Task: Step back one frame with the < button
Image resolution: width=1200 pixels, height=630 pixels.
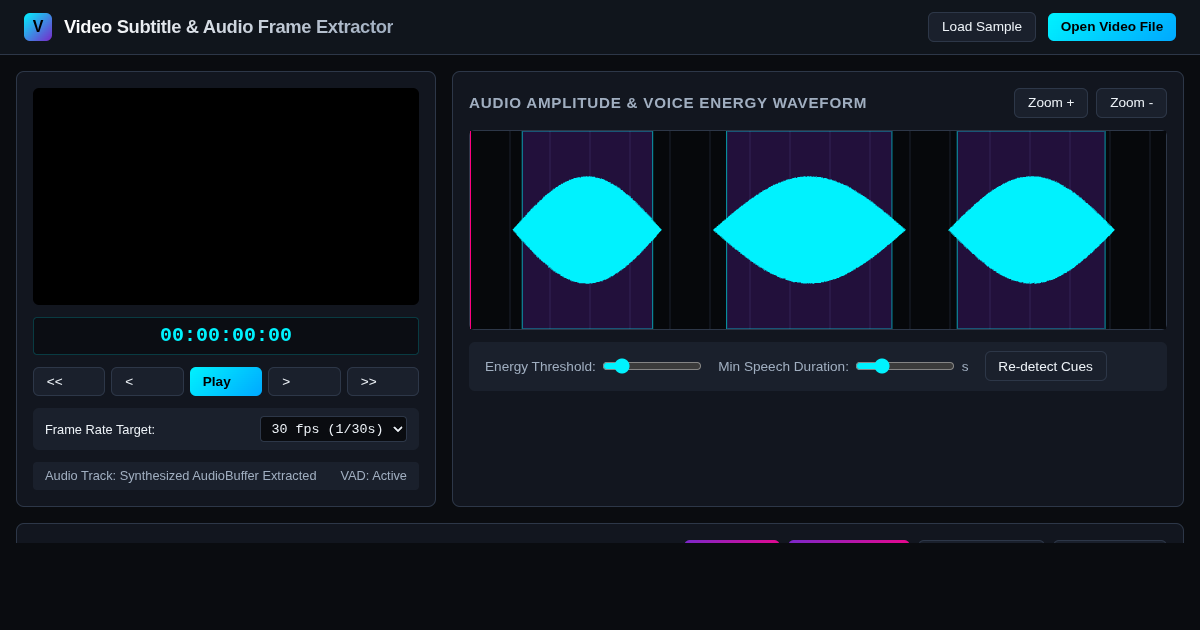Action: point(147,381)
